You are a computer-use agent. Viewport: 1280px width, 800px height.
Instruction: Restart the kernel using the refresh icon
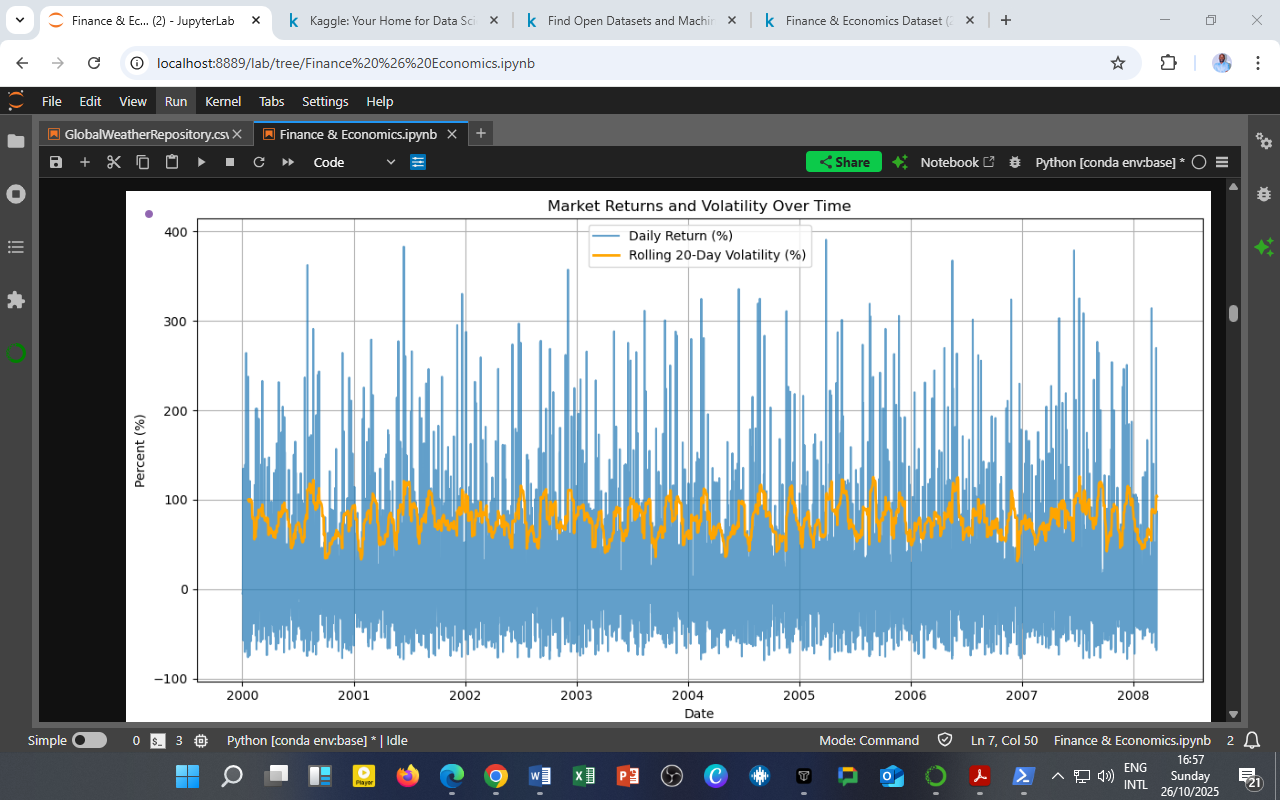coord(259,162)
